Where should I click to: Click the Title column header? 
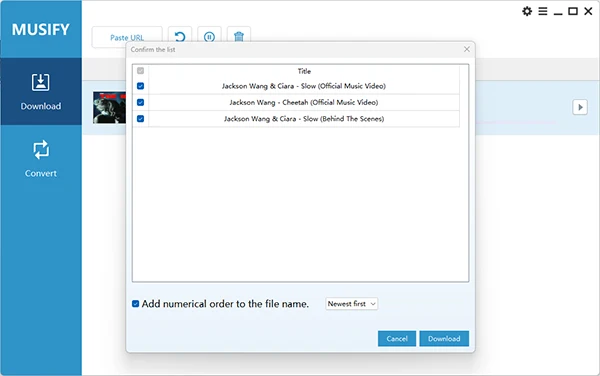304,71
